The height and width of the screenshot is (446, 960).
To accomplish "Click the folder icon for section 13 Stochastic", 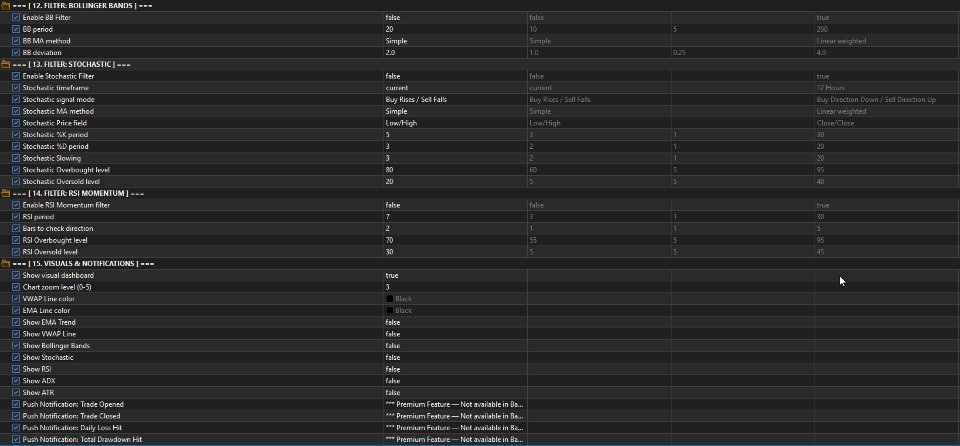I will click(6, 64).
